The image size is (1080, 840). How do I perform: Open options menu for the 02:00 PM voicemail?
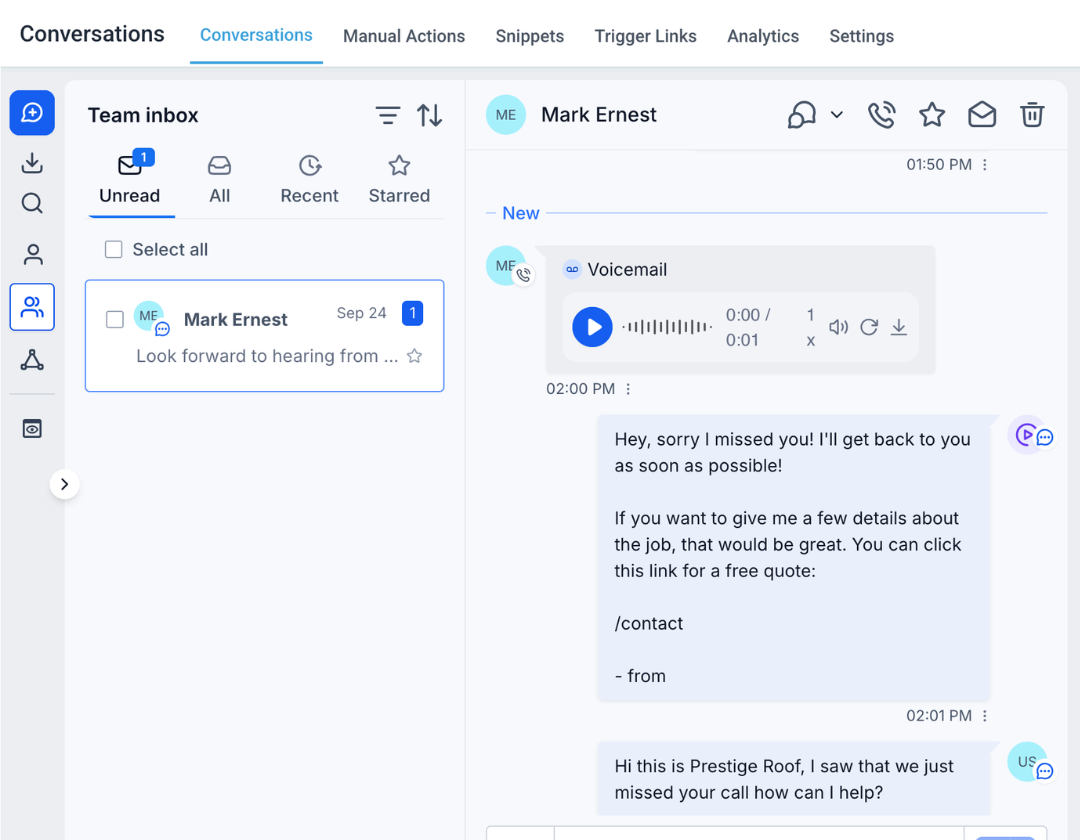628,389
